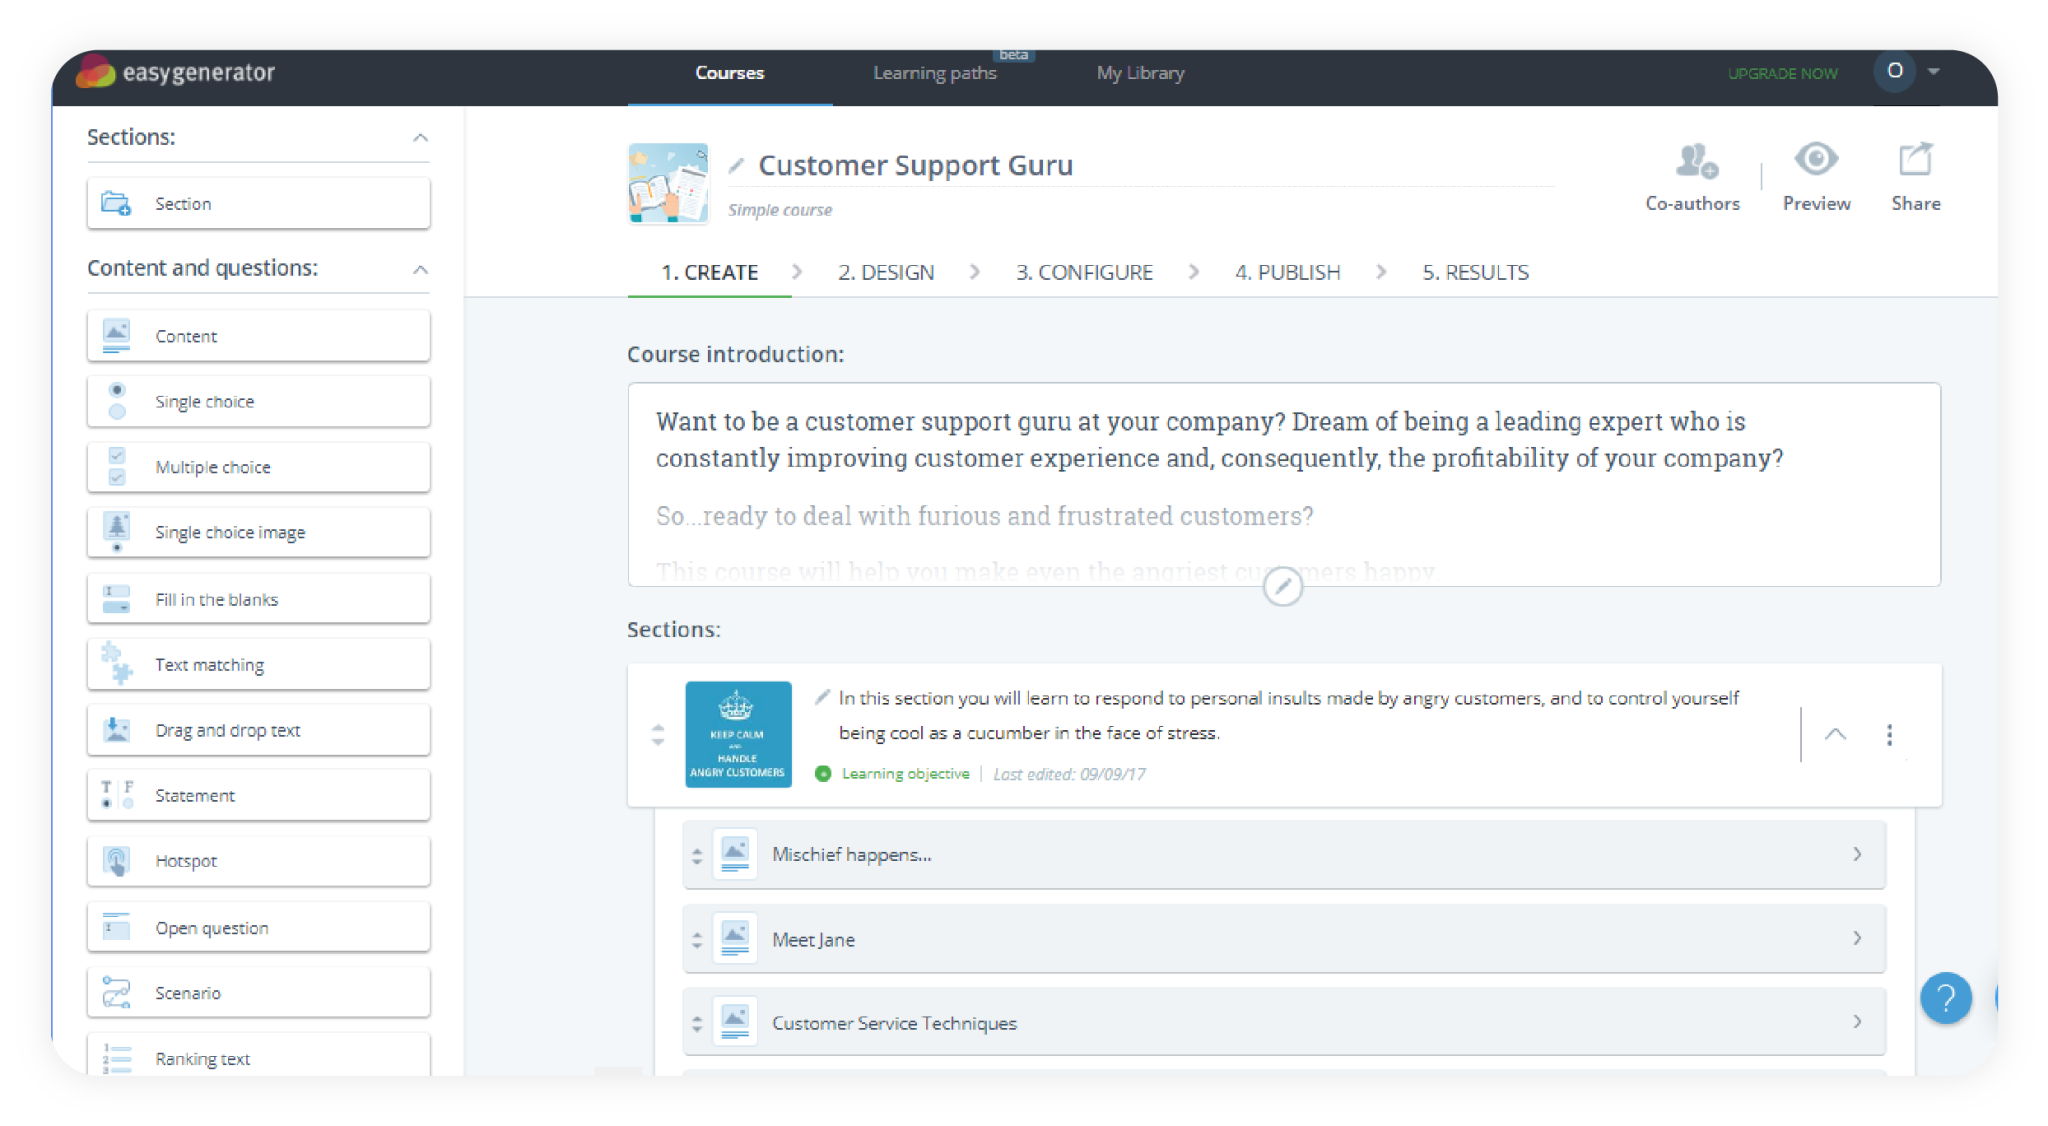Image resolution: width=2048 pixels, height=1126 pixels.
Task: Collapse the Keep Calm section card
Action: (1835, 734)
